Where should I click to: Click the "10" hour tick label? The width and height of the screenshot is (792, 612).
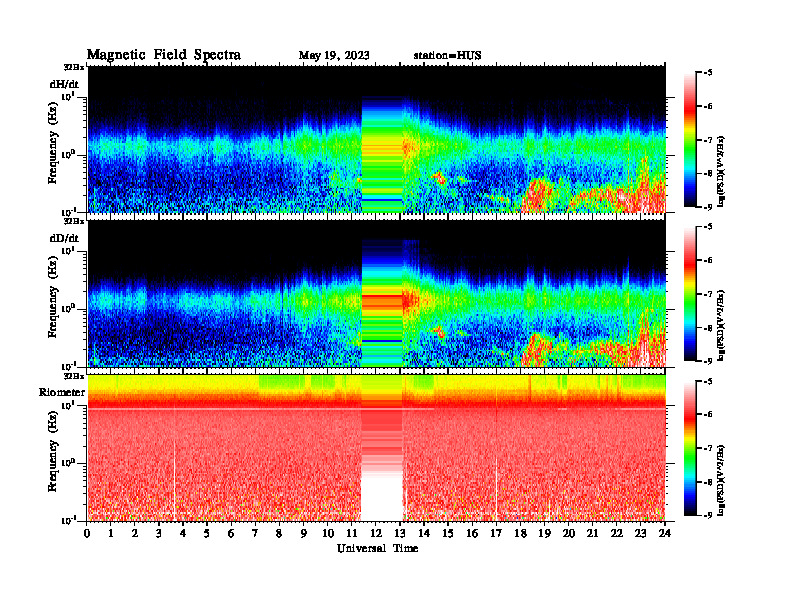coord(328,534)
